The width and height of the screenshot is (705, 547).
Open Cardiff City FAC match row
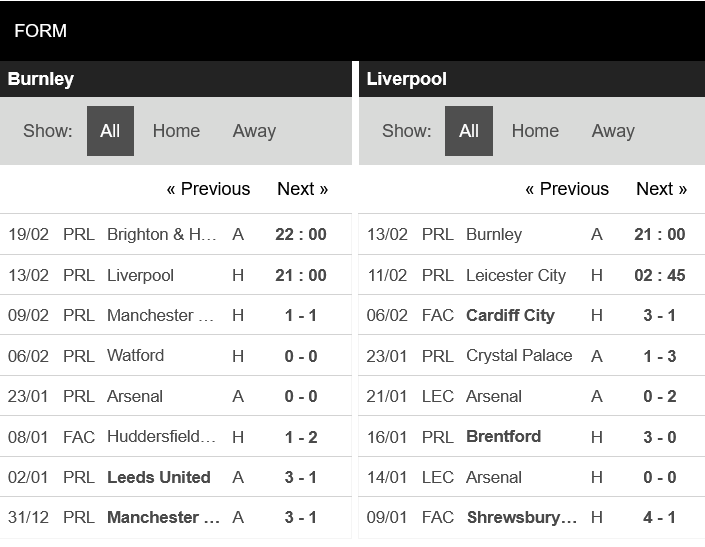point(532,315)
